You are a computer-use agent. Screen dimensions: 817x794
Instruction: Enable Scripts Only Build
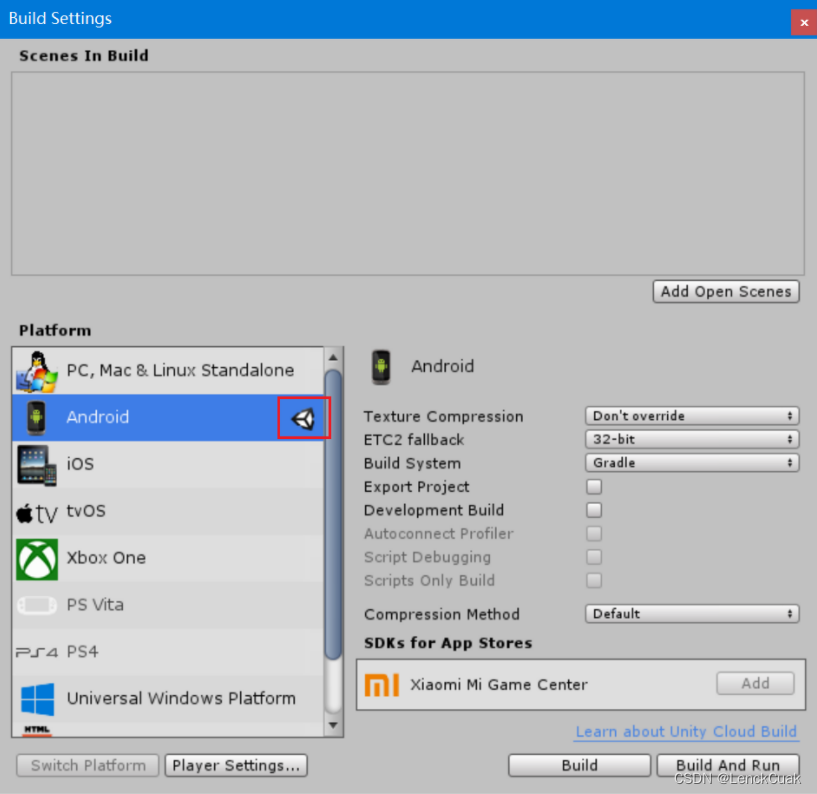[594, 580]
